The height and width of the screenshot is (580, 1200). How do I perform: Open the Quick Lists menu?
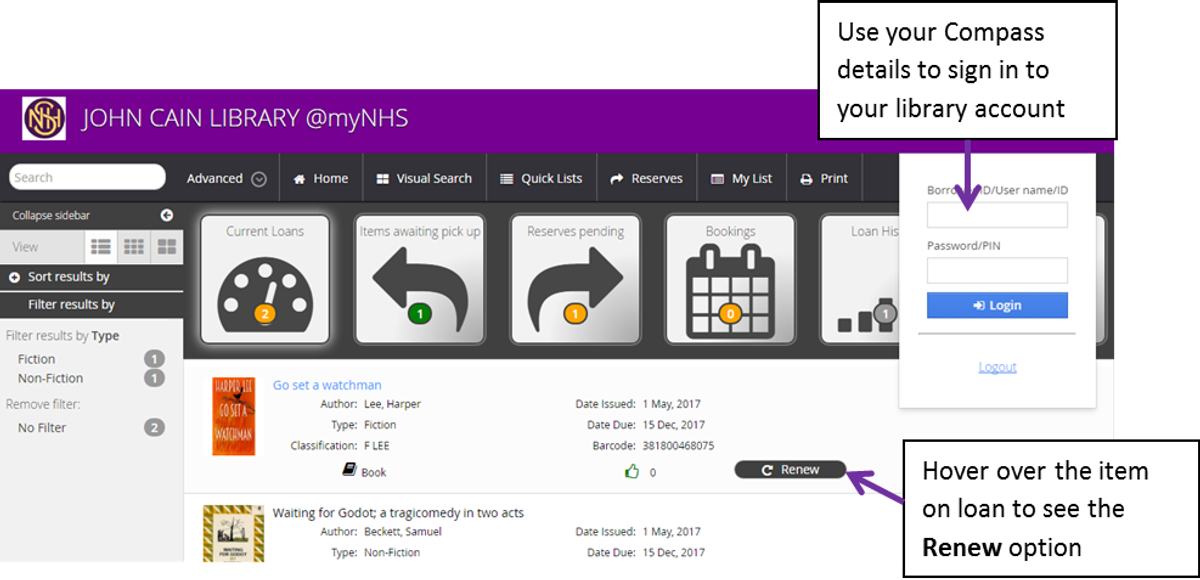541,179
